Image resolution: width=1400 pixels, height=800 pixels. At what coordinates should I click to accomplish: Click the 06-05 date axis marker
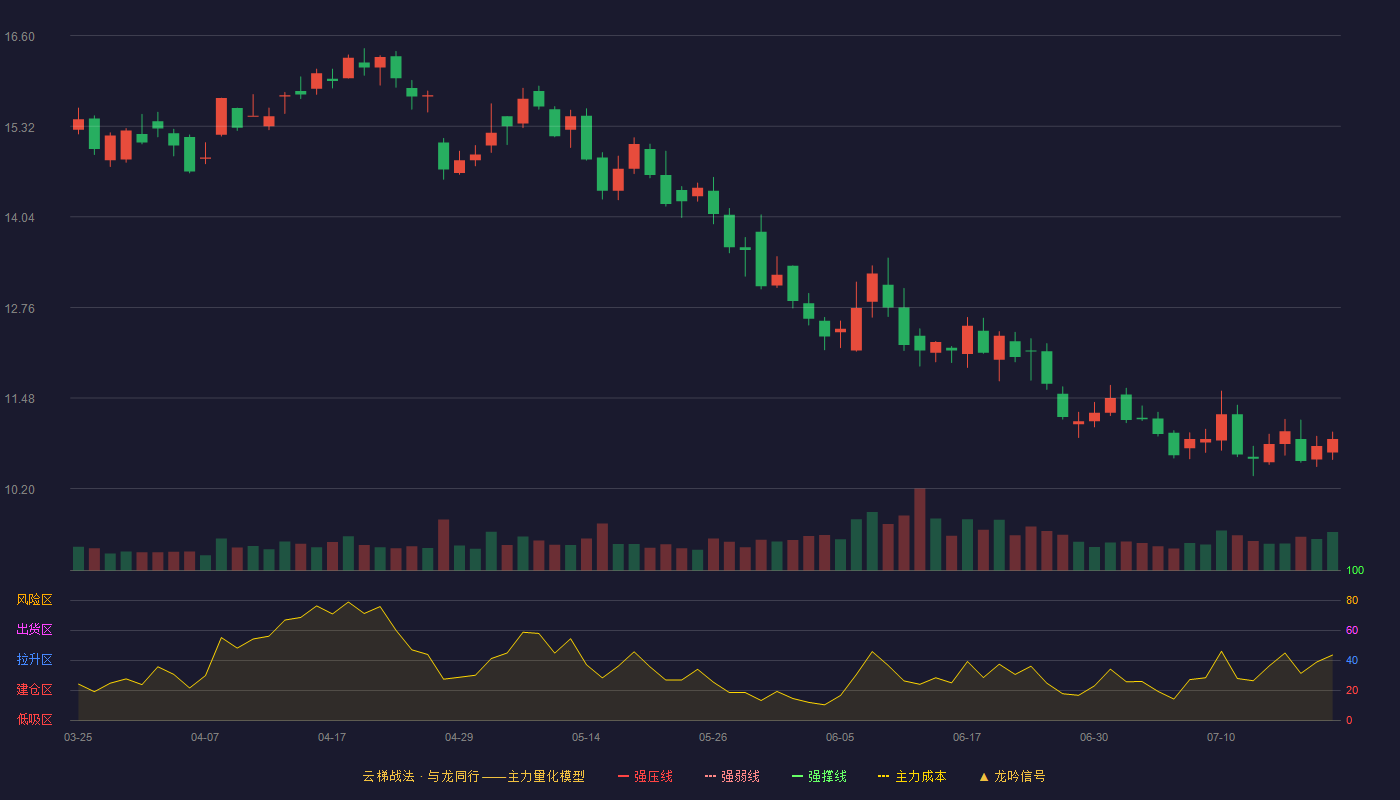[x=840, y=737]
